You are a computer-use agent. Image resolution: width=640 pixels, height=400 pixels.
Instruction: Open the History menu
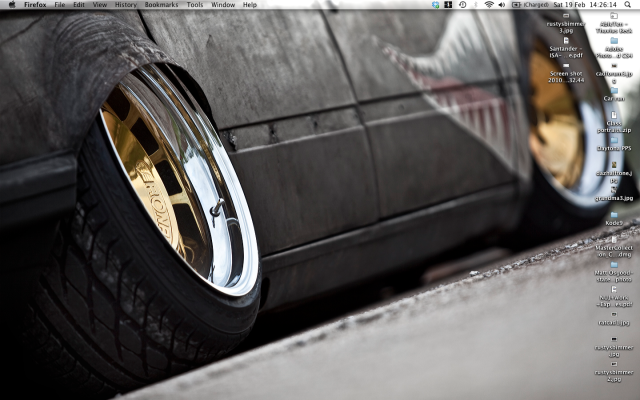(126, 4)
